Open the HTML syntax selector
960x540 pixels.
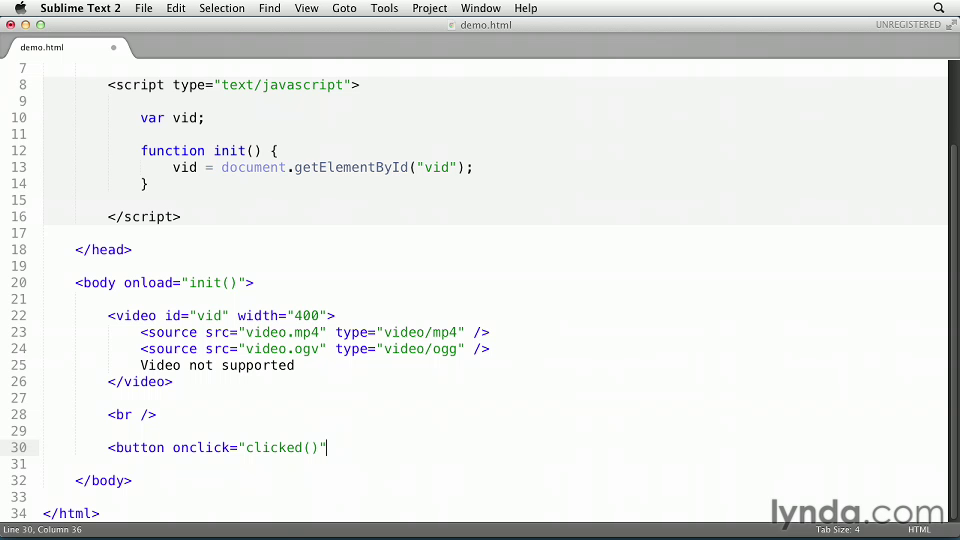point(919,530)
